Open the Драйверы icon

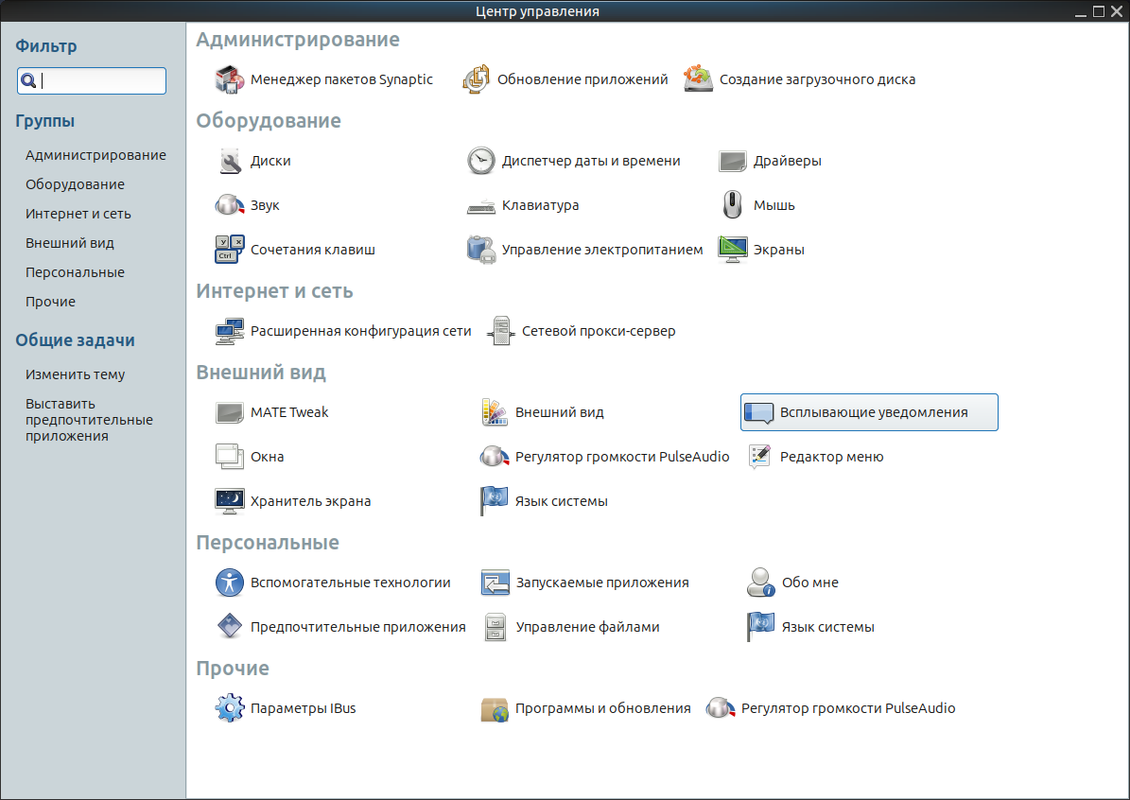[732, 161]
